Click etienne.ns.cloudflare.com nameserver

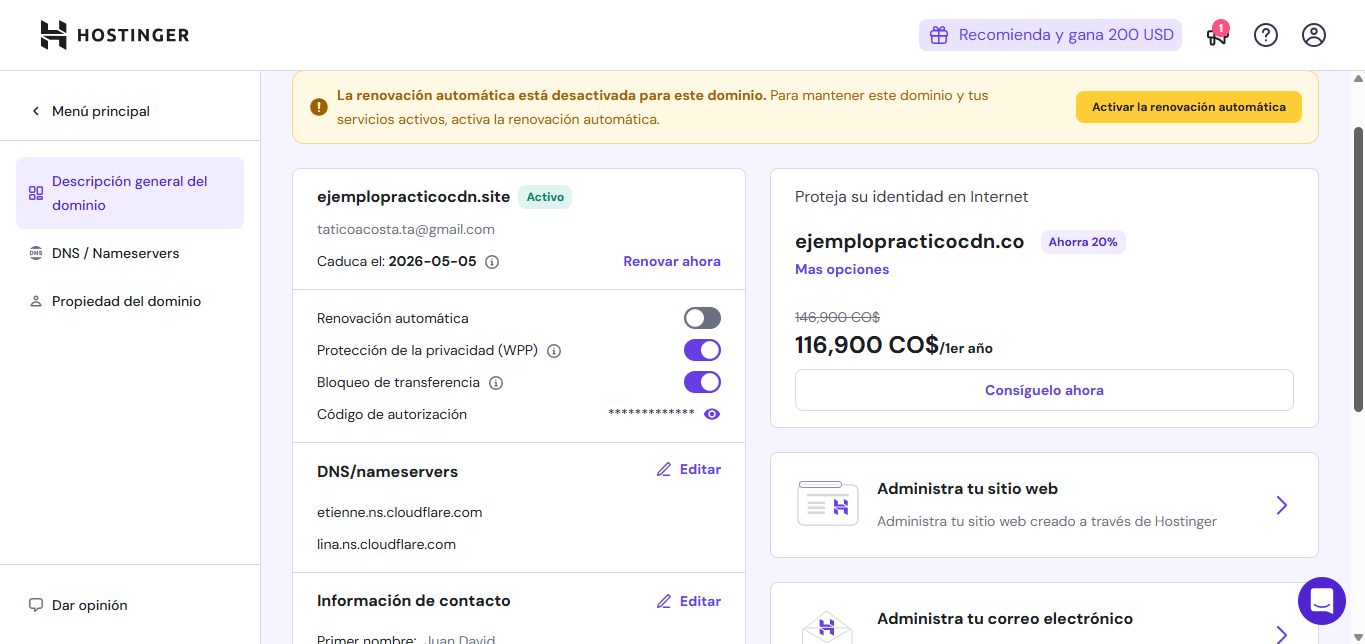click(x=400, y=512)
